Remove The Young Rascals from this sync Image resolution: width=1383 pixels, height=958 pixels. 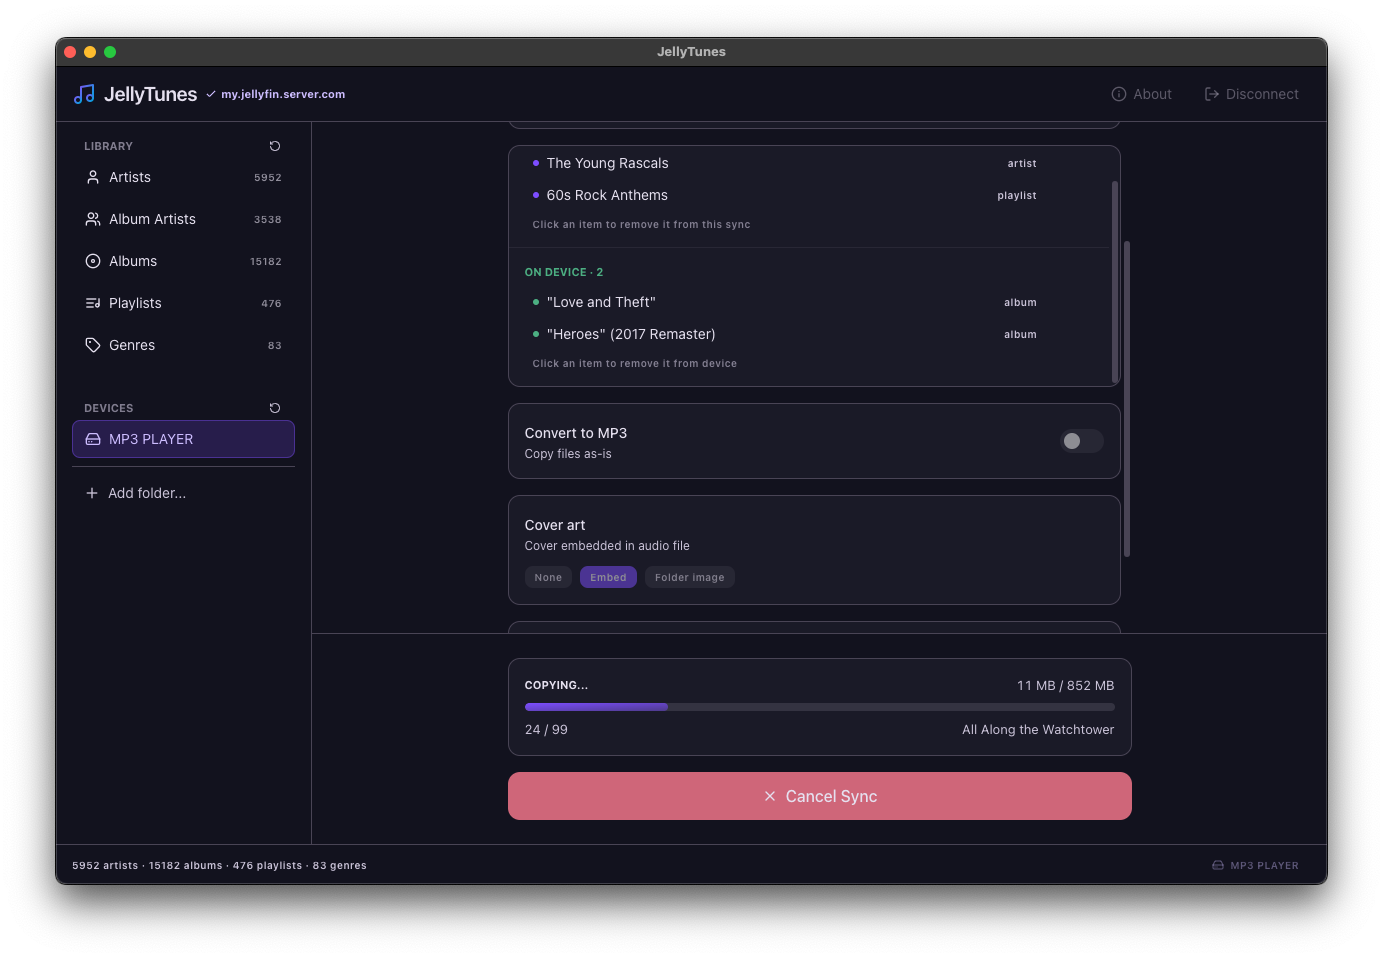pos(784,163)
